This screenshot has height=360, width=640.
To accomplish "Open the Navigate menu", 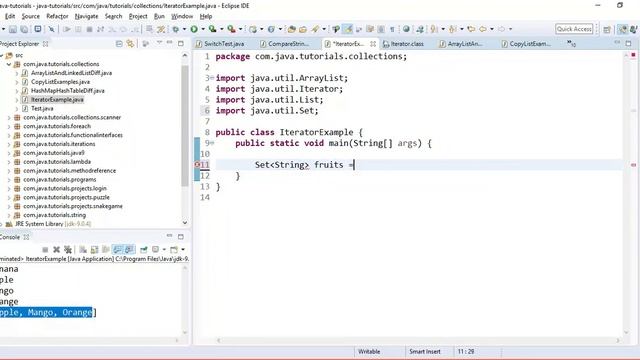I will [x=86, y=16].
